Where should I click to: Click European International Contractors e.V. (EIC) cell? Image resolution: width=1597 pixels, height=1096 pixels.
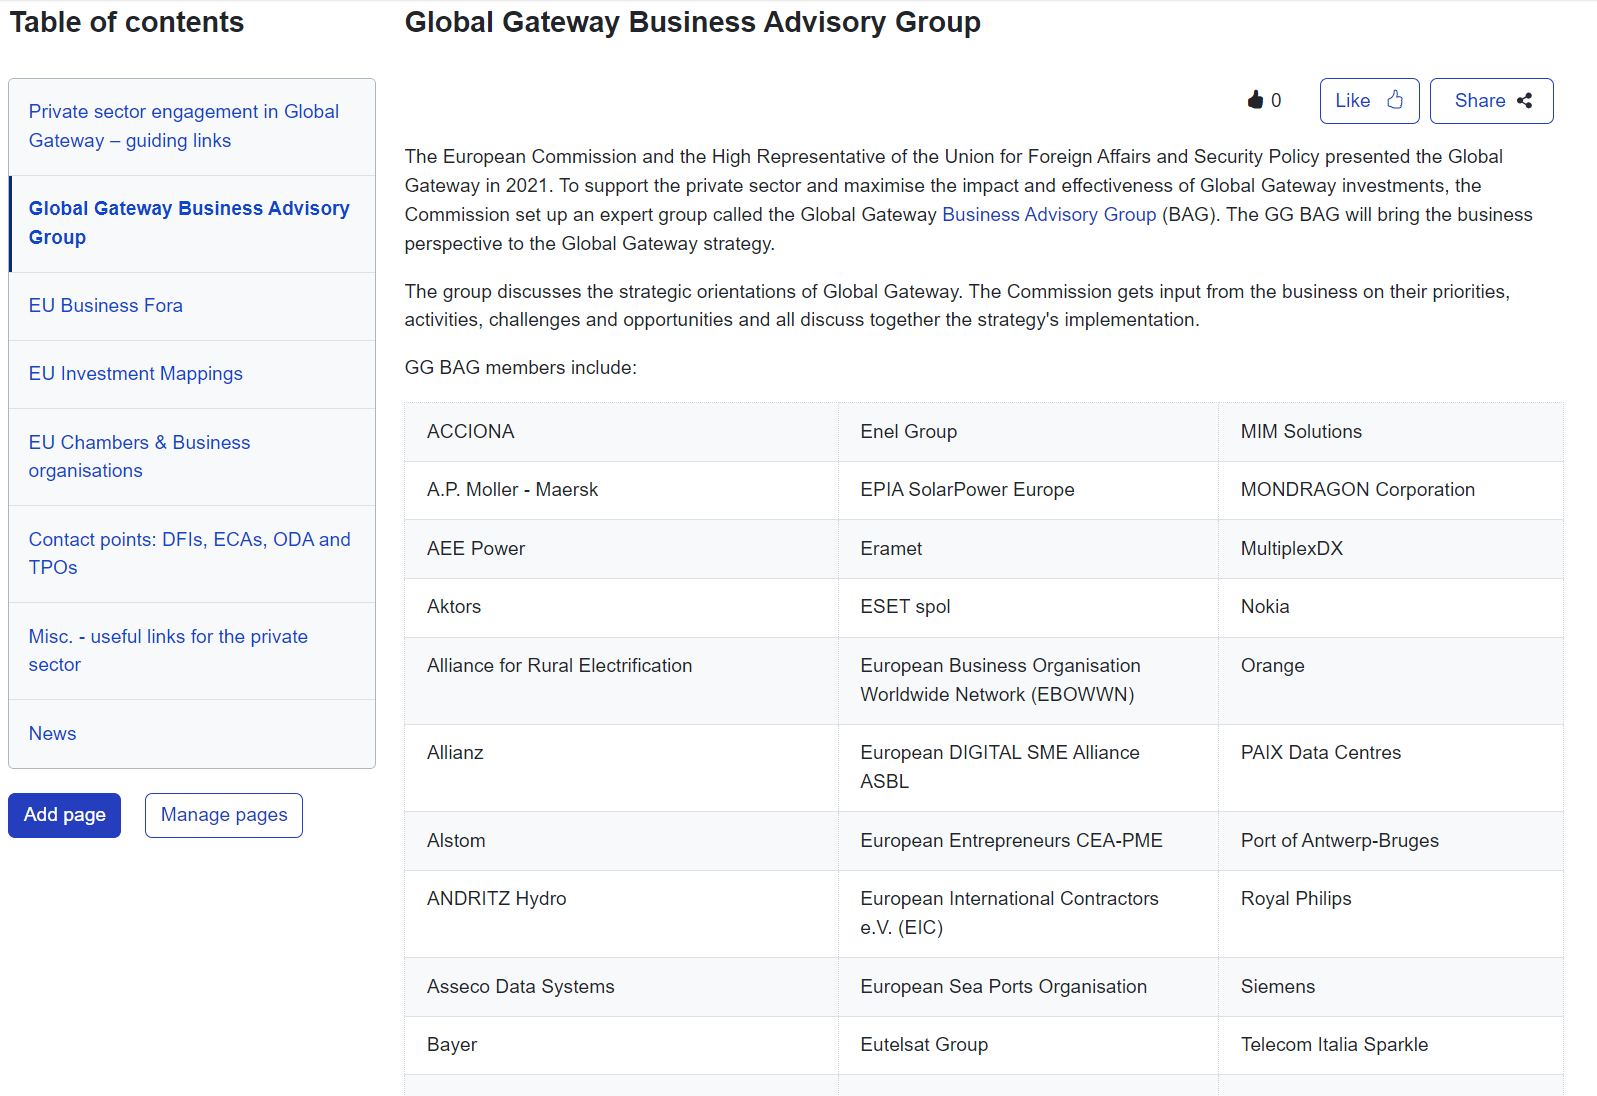pos(1028,914)
